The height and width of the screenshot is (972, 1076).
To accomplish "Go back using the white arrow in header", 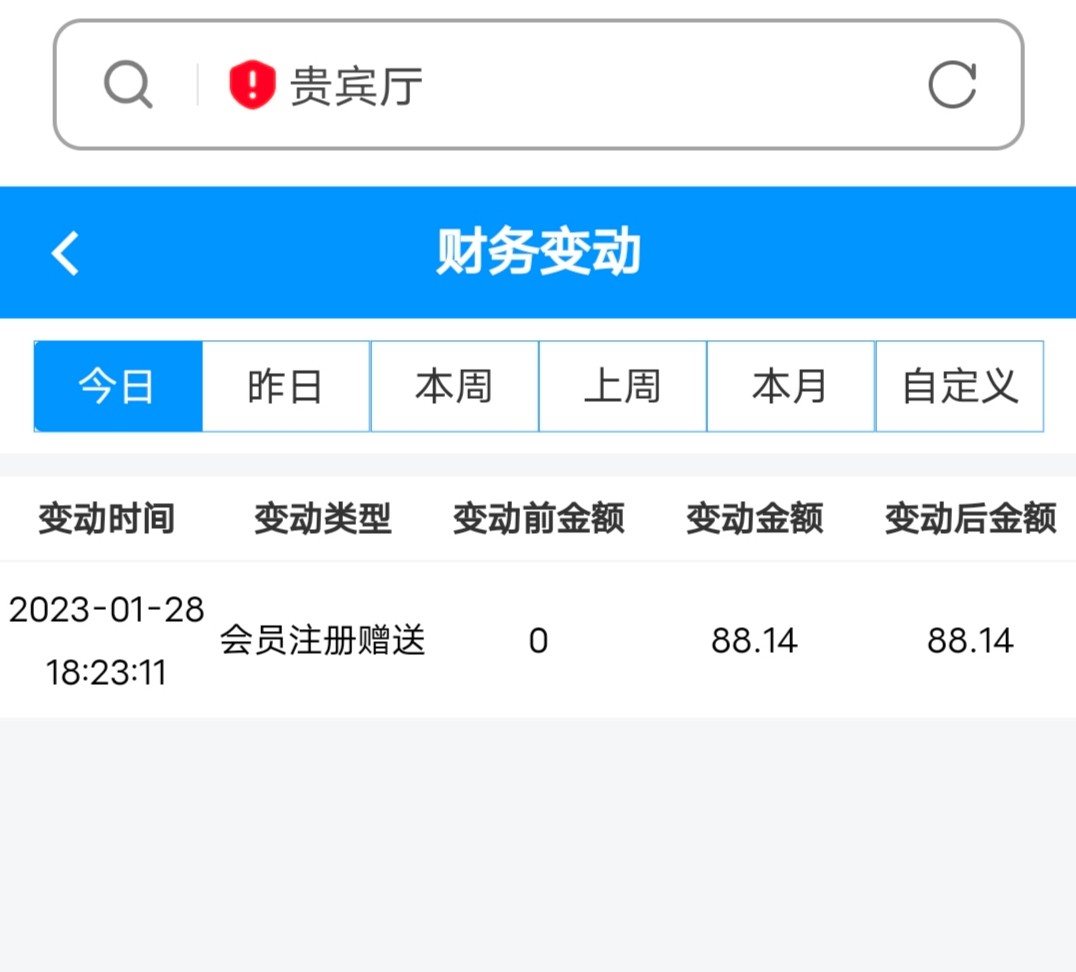I will point(66,252).
